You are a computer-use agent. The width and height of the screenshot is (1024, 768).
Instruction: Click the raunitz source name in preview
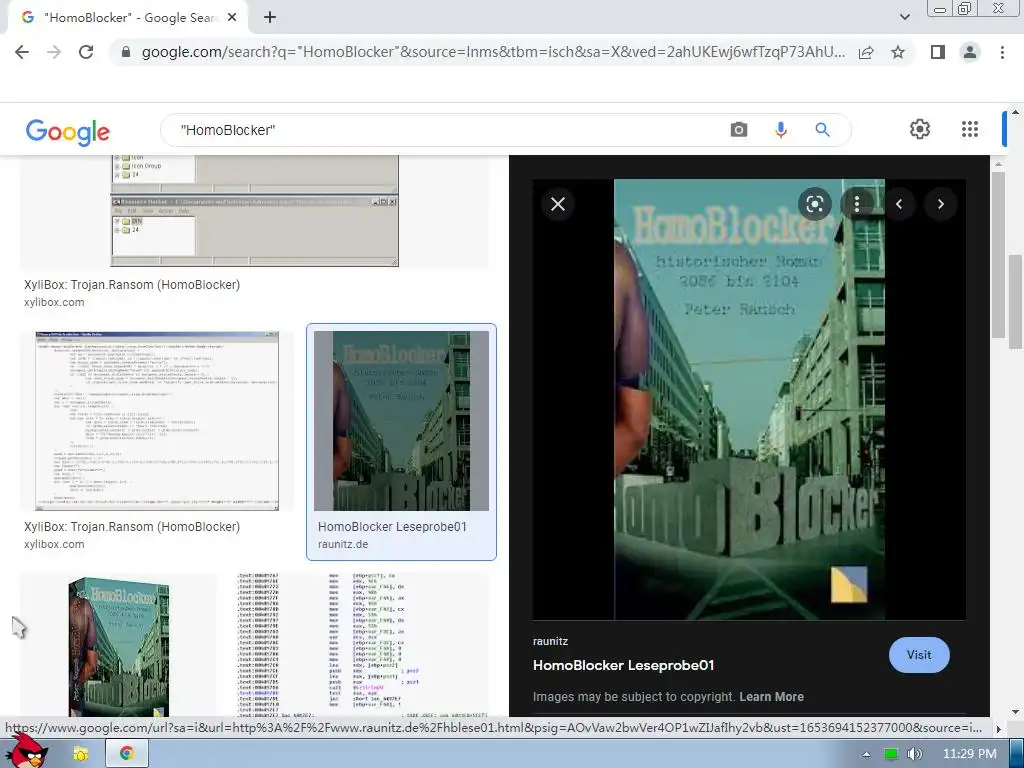(551, 641)
